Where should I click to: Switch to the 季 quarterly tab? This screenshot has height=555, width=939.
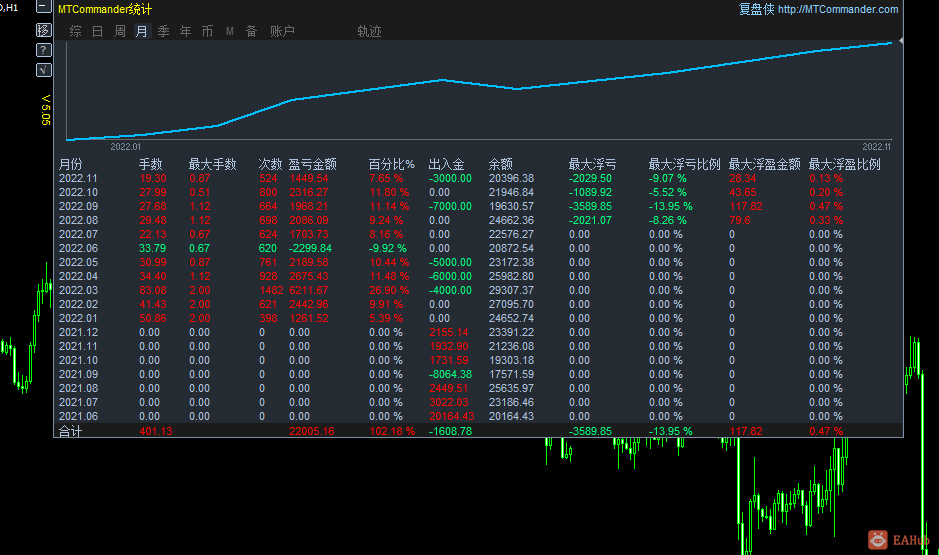[x=163, y=31]
